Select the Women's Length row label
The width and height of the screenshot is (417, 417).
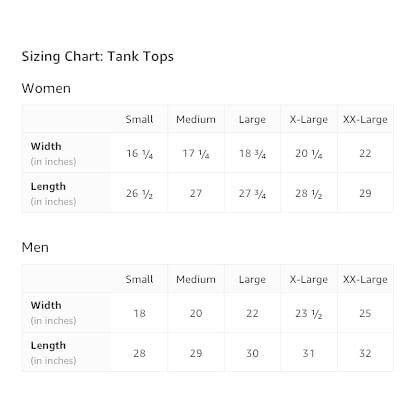click(x=48, y=187)
